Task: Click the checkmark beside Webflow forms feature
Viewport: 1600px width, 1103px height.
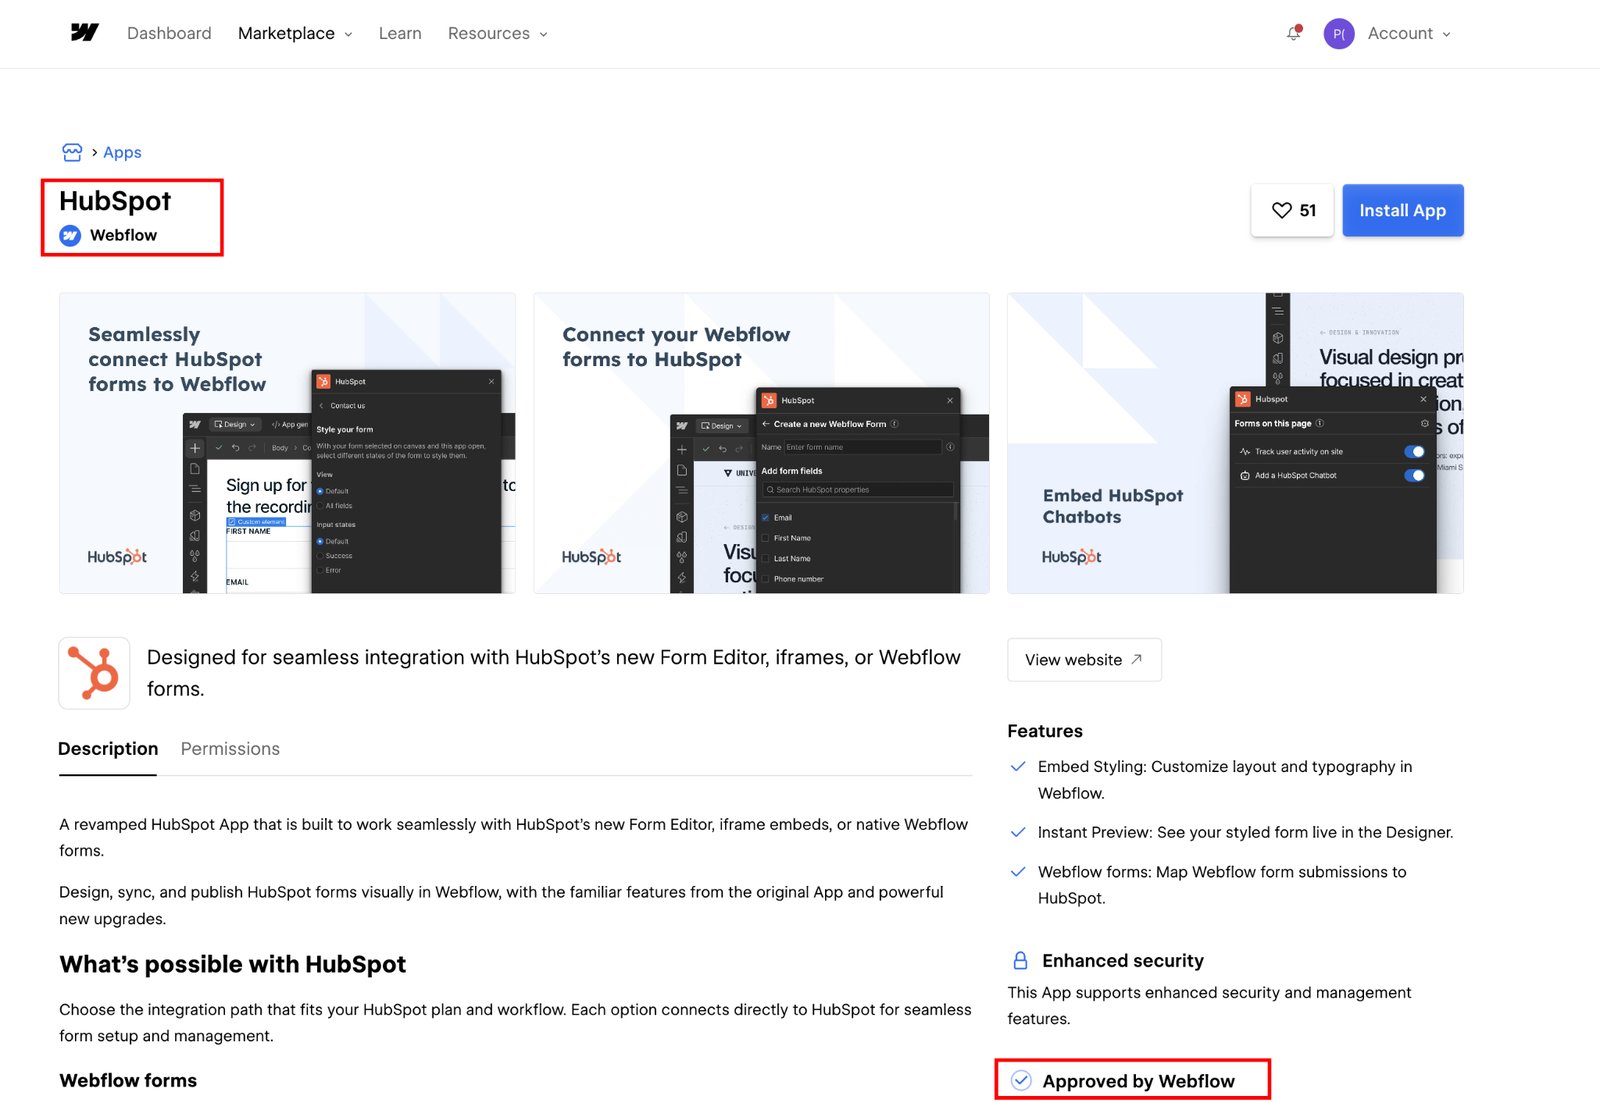Action: click(x=1018, y=872)
